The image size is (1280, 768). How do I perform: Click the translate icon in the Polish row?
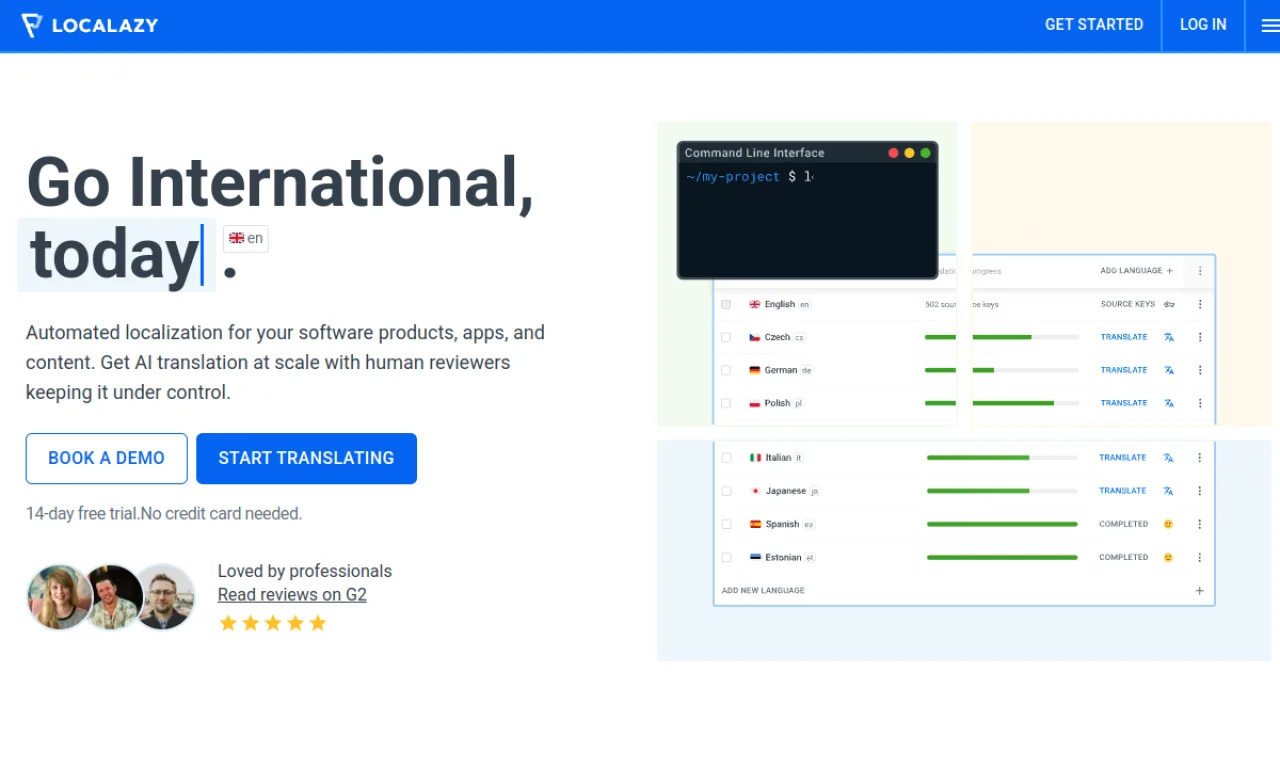(x=1169, y=403)
